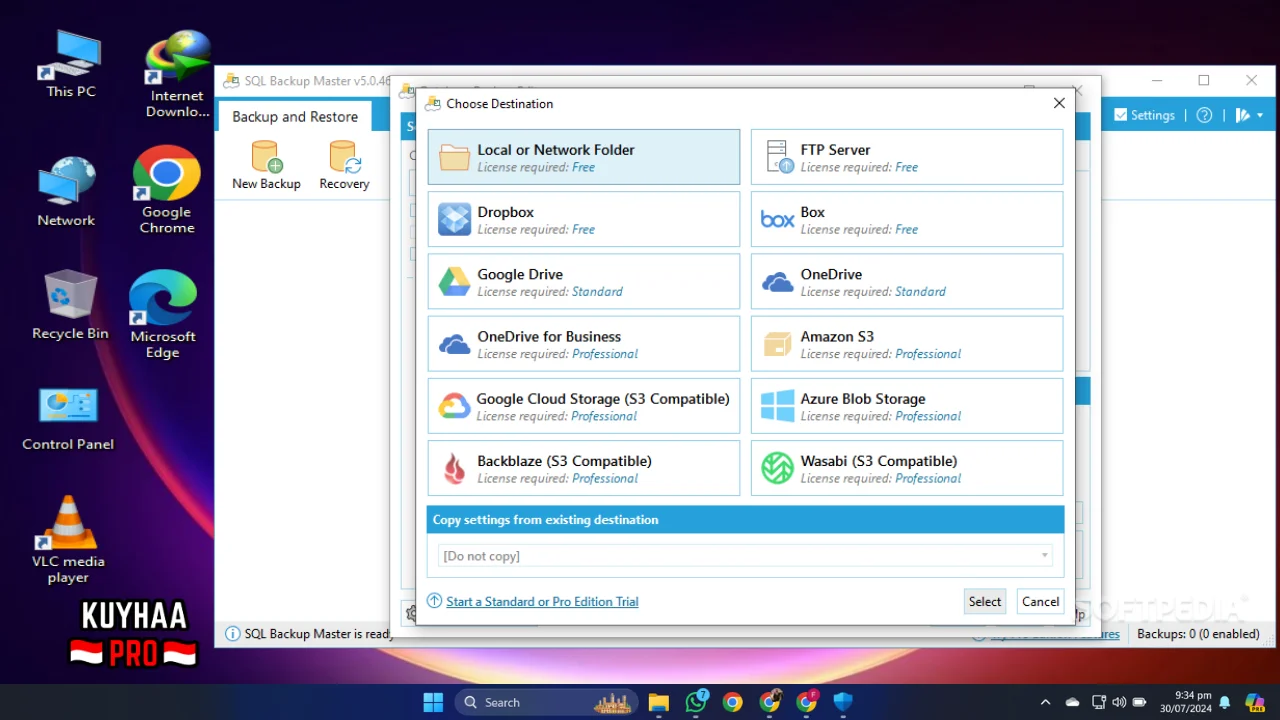Pick the Azure Blob Storage icon
Screen dimensions: 1280x720
778,406
